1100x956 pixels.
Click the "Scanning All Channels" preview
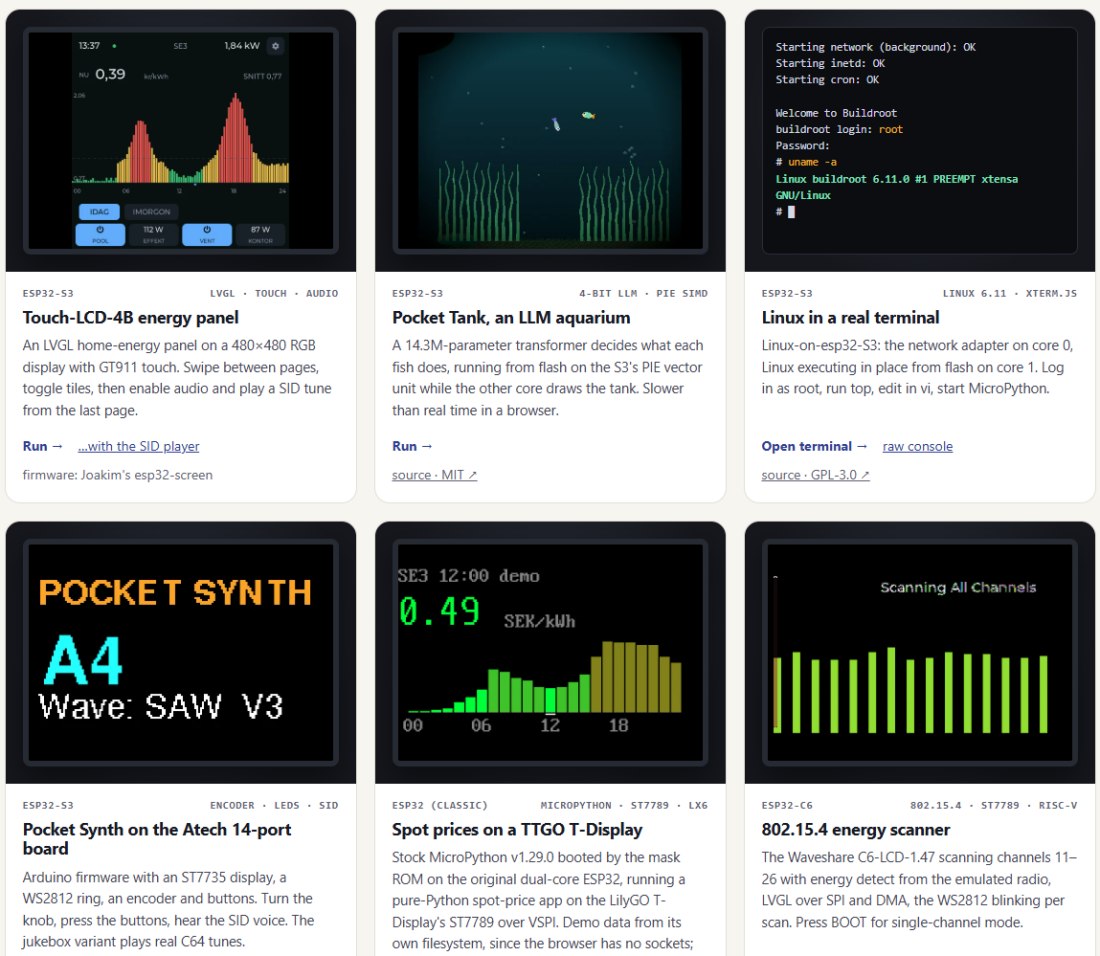[920, 652]
